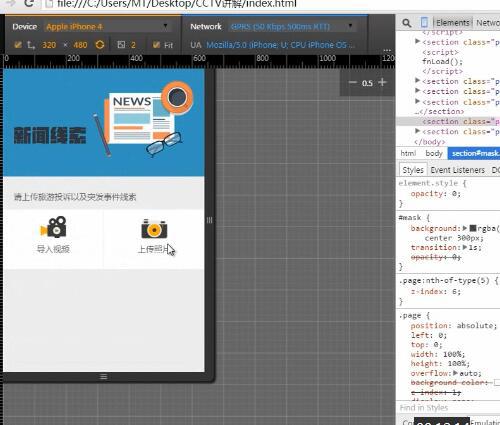The image size is (500, 425).
Task: Click the background rgba color swatch
Action: [473, 228]
